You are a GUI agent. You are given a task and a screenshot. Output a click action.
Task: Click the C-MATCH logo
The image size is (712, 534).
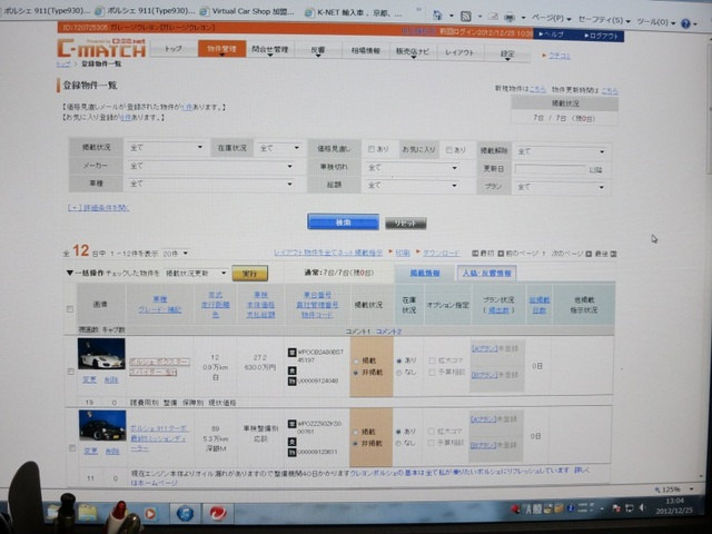[101, 48]
